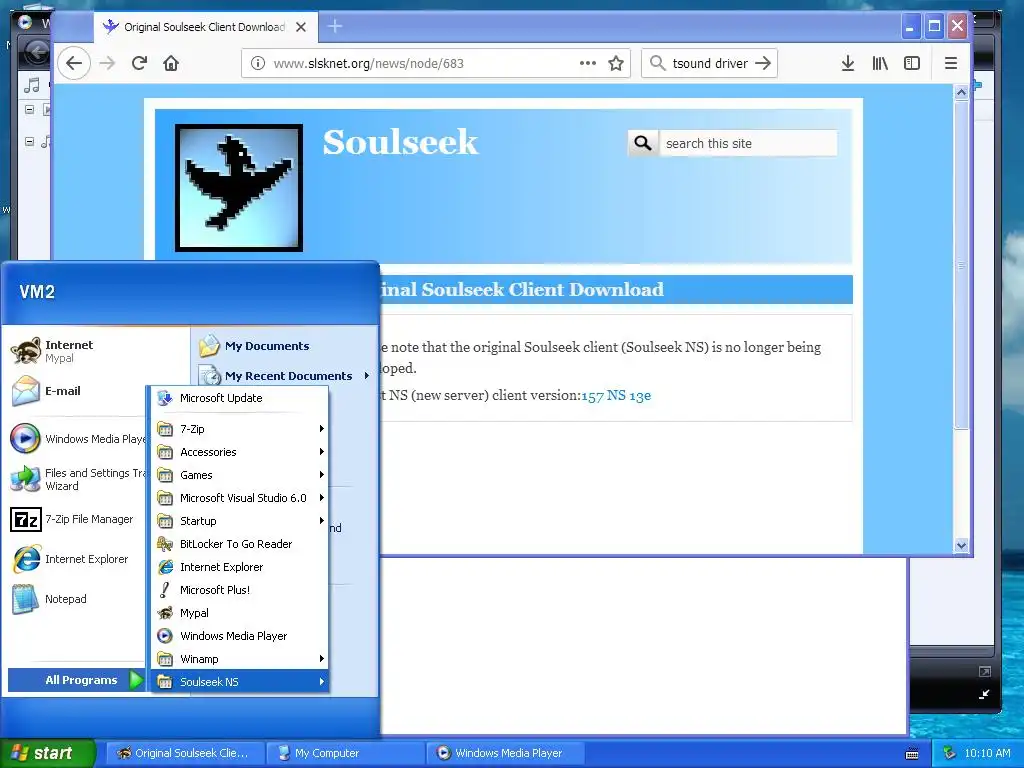This screenshot has width=1024, height=768.
Task: Open page actions three-dot menu
Action: 588,63
